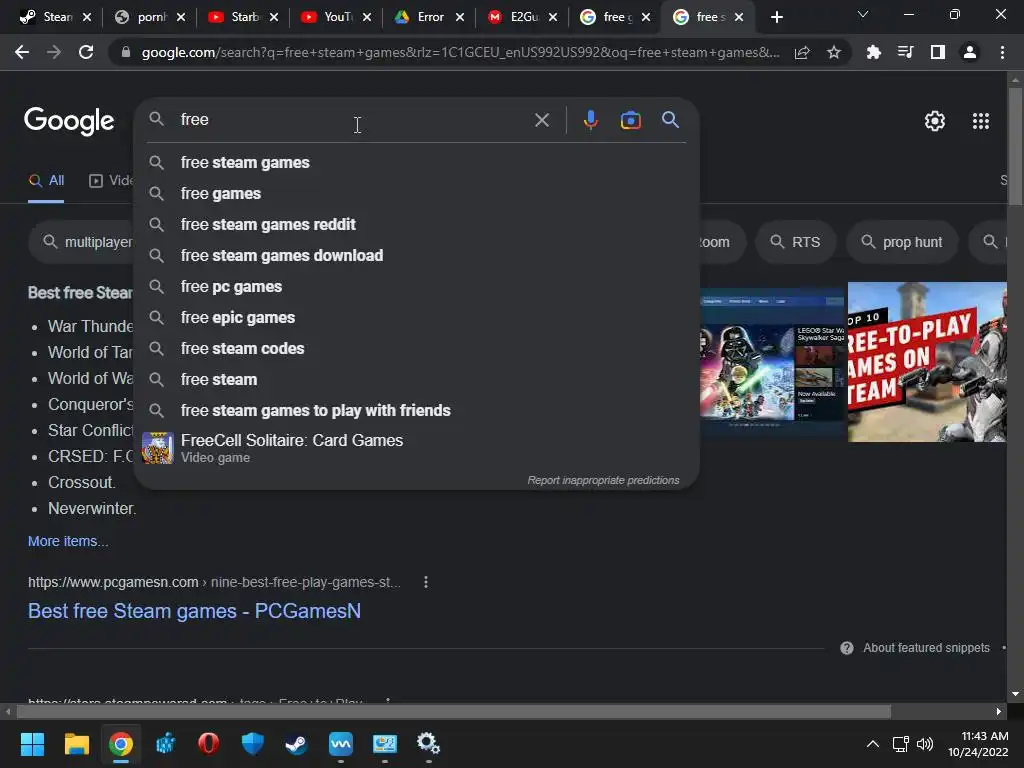Choose suggestion 'free epic games'

click(x=417, y=317)
